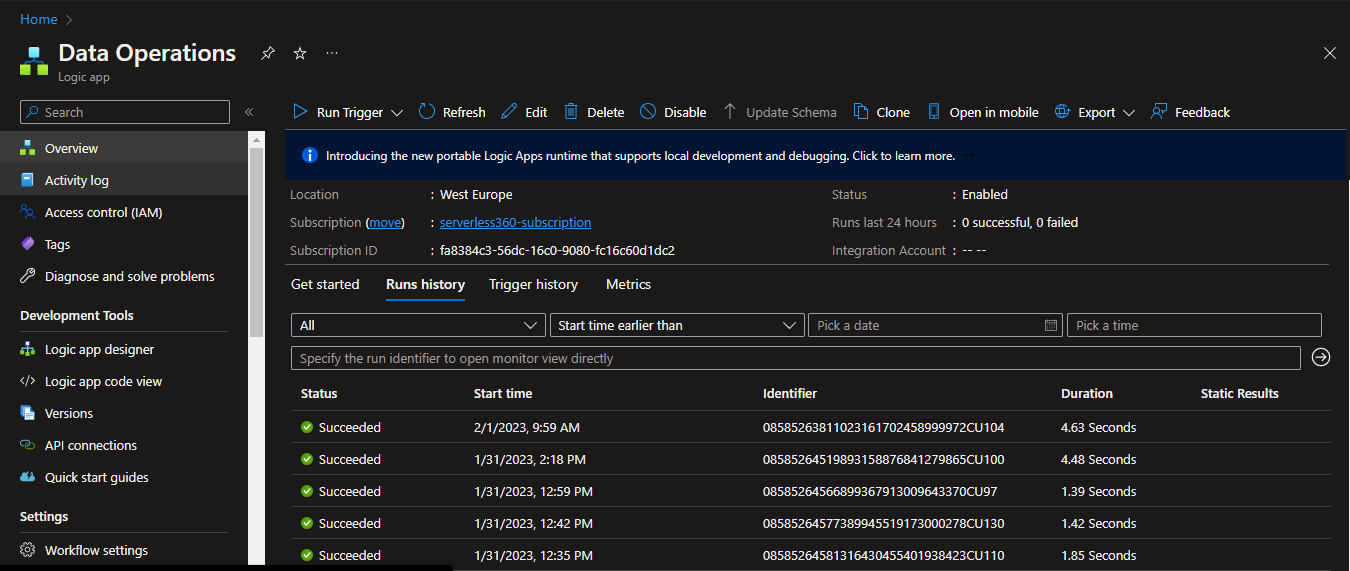Click the sidebar Search field
Image resolution: width=1350 pixels, height=571 pixels.
coord(125,112)
